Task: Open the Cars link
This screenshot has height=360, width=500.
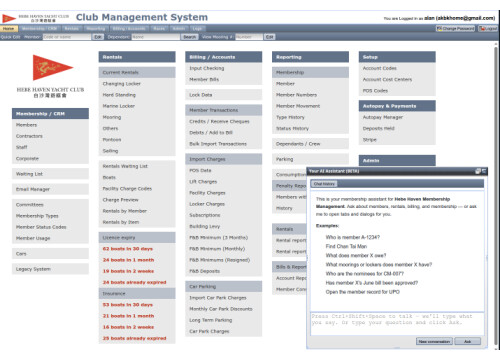Action: click(21, 254)
